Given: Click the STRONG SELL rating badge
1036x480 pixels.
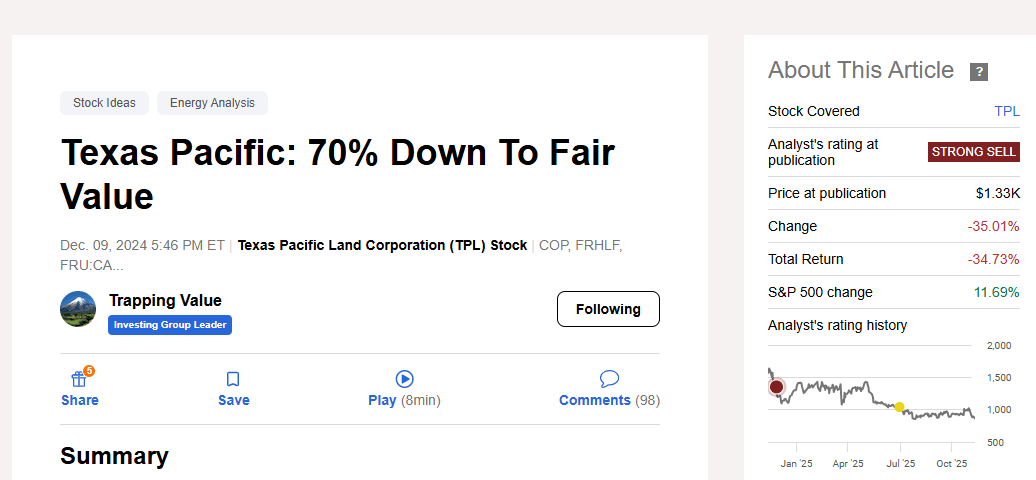Looking at the screenshot, I should pyautogui.click(x=974, y=152).
